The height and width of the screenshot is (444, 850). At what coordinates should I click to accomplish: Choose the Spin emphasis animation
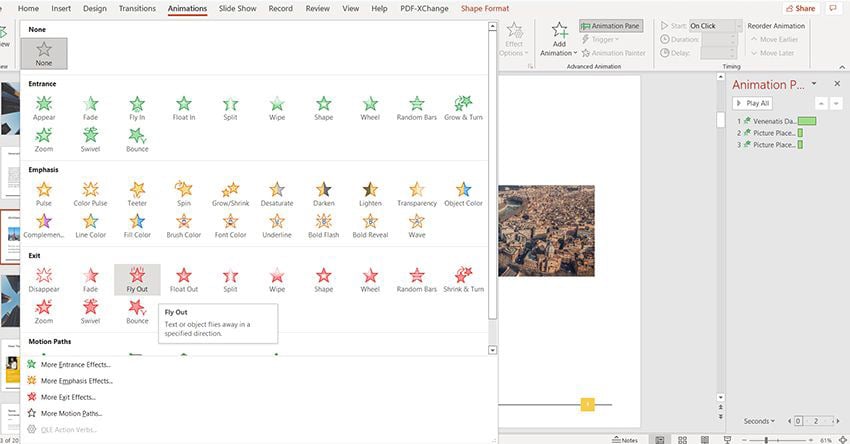tap(184, 192)
